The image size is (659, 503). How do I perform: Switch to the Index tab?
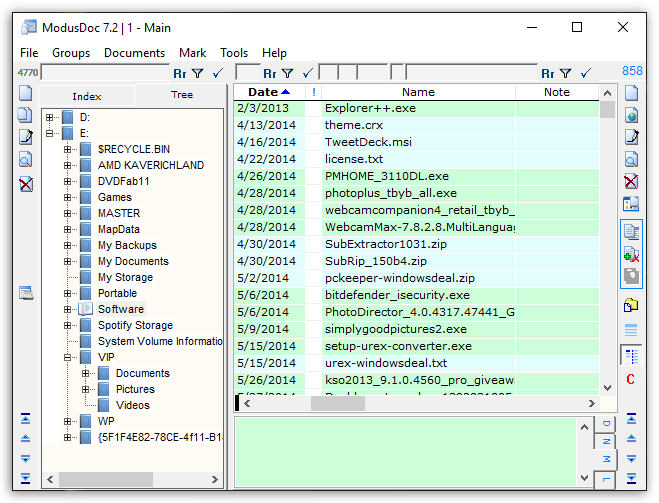pos(87,96)
